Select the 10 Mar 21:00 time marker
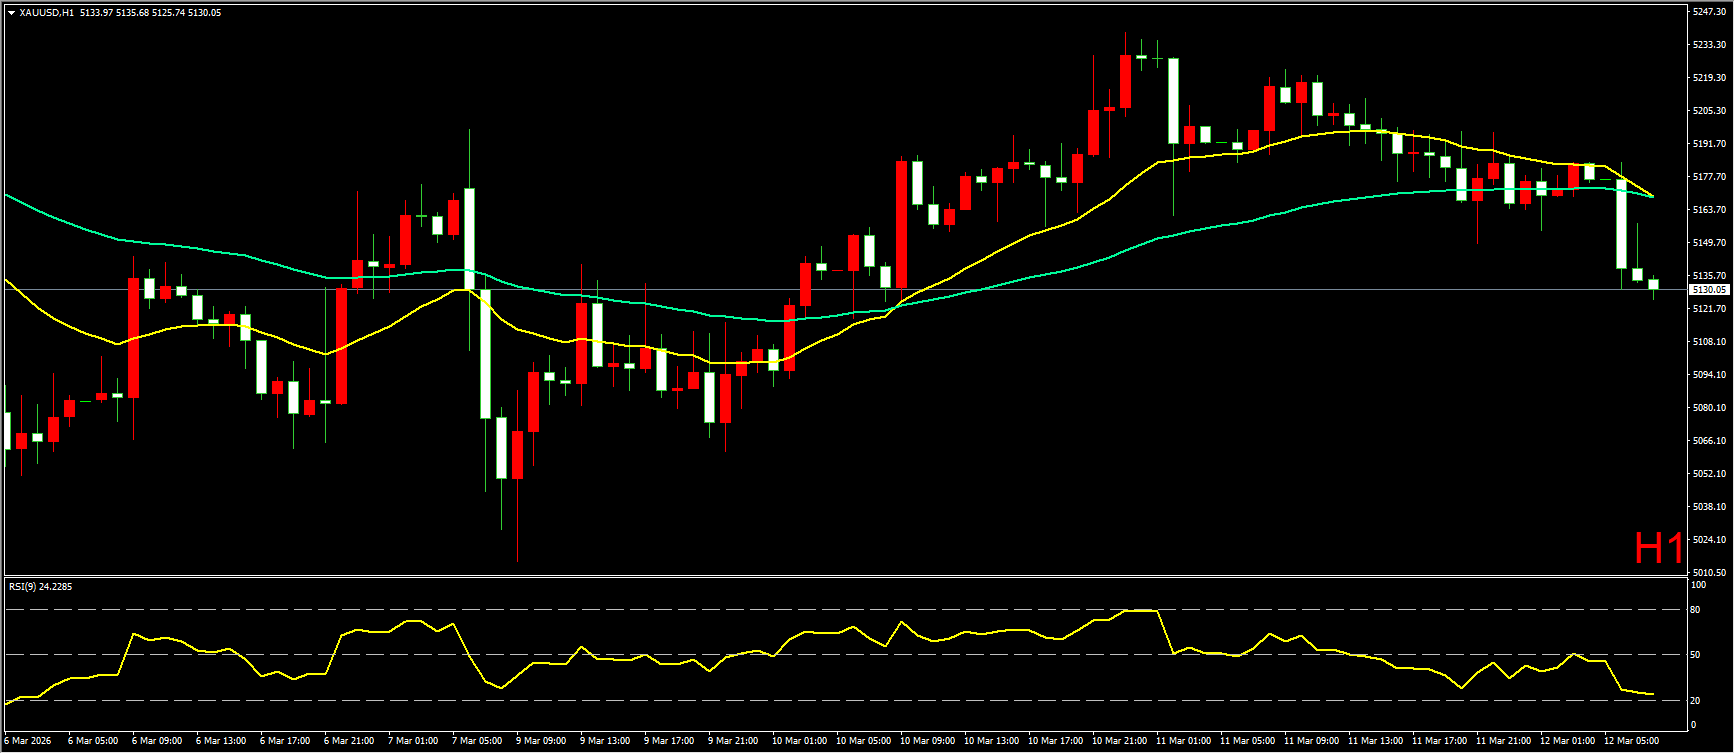 pos(1117,741)
